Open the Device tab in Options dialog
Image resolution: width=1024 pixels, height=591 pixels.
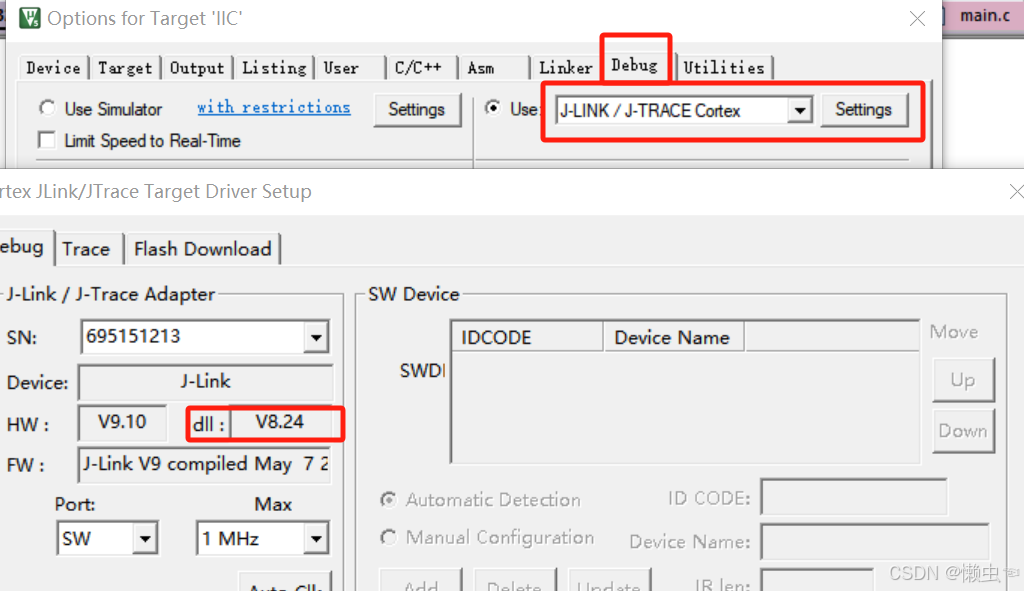pyautogui.click(x=54, y=68)
